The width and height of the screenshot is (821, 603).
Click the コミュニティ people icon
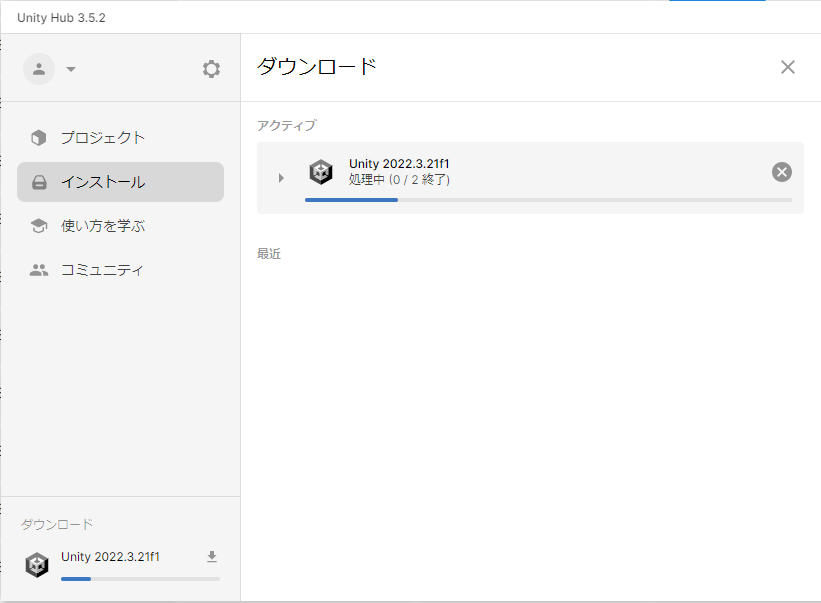(x=39, y=270)
